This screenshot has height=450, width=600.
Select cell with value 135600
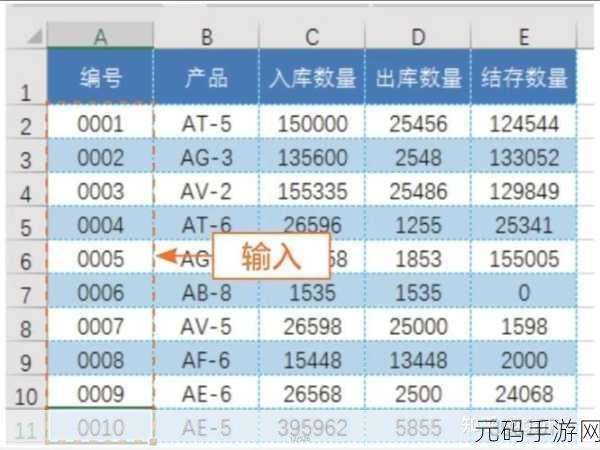tap(312, 155)
